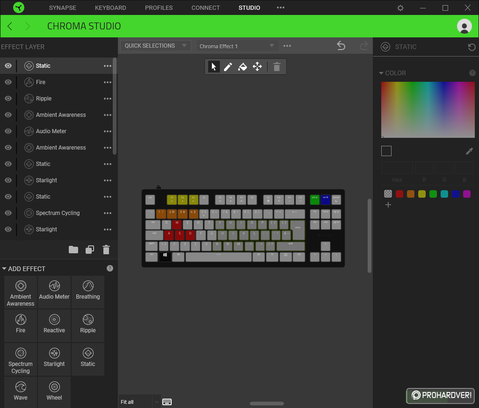Go back with the left arrow

pos(10,26)
